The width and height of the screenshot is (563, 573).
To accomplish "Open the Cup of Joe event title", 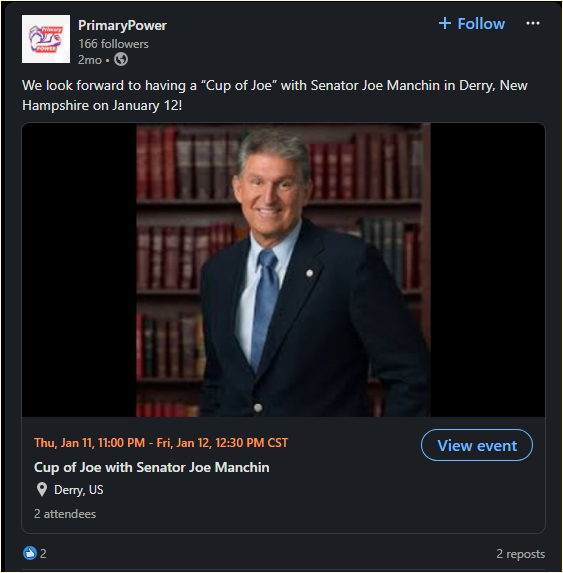I will 152,467.
